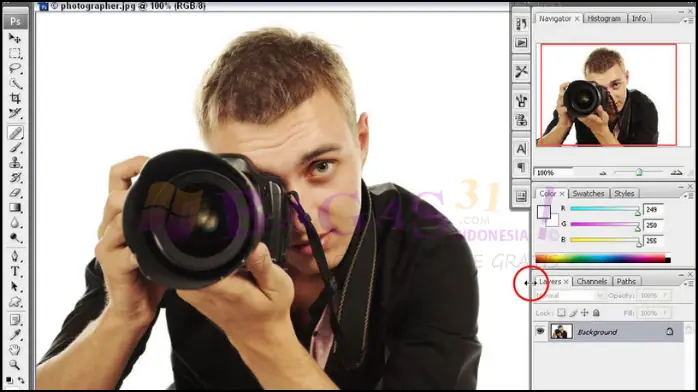Open the Opacity slider arrow

click(666, 295)
